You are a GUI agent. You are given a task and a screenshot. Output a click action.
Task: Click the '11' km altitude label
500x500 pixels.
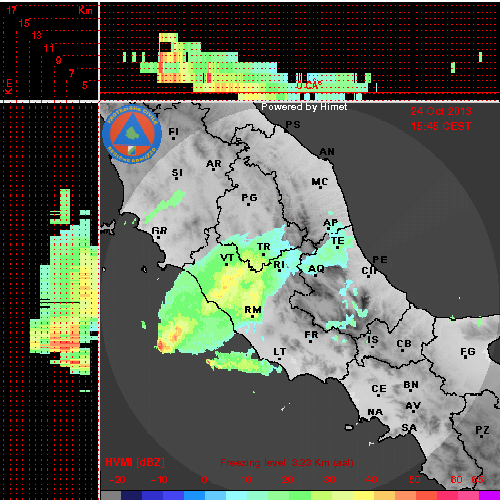tap(49, 48)
